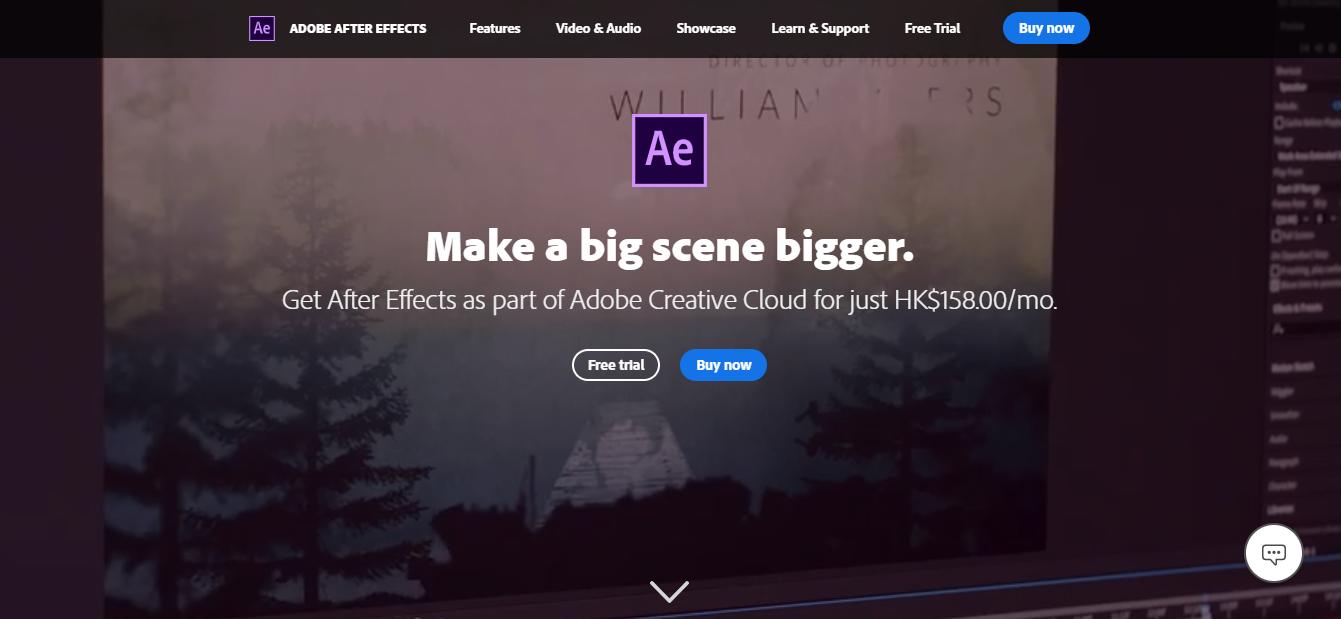Image resolution: width=1341 pixels, height=619 pixels.
Task: Go to the Showcase menu item
Action: (x=706, y=28)
